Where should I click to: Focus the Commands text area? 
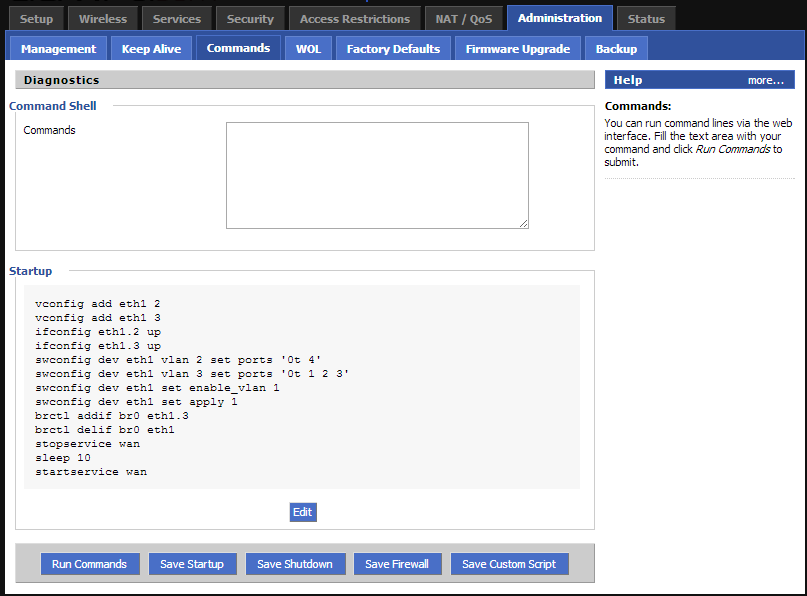coord(377,176)
